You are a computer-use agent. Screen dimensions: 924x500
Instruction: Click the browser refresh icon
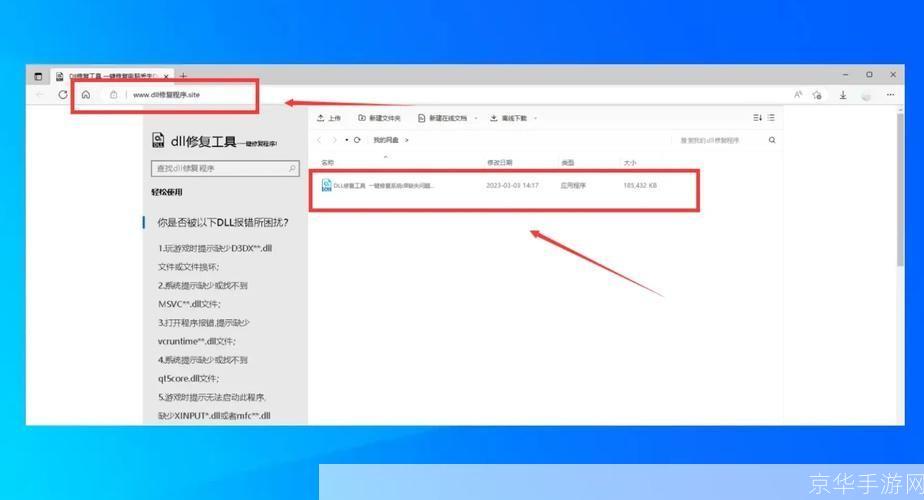(62, 94)
